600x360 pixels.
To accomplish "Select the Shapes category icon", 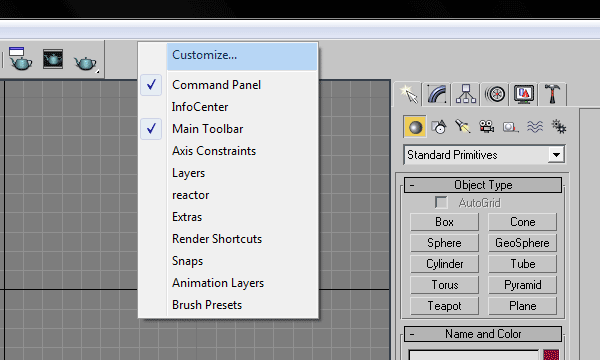I will click(x=439, y=127).
